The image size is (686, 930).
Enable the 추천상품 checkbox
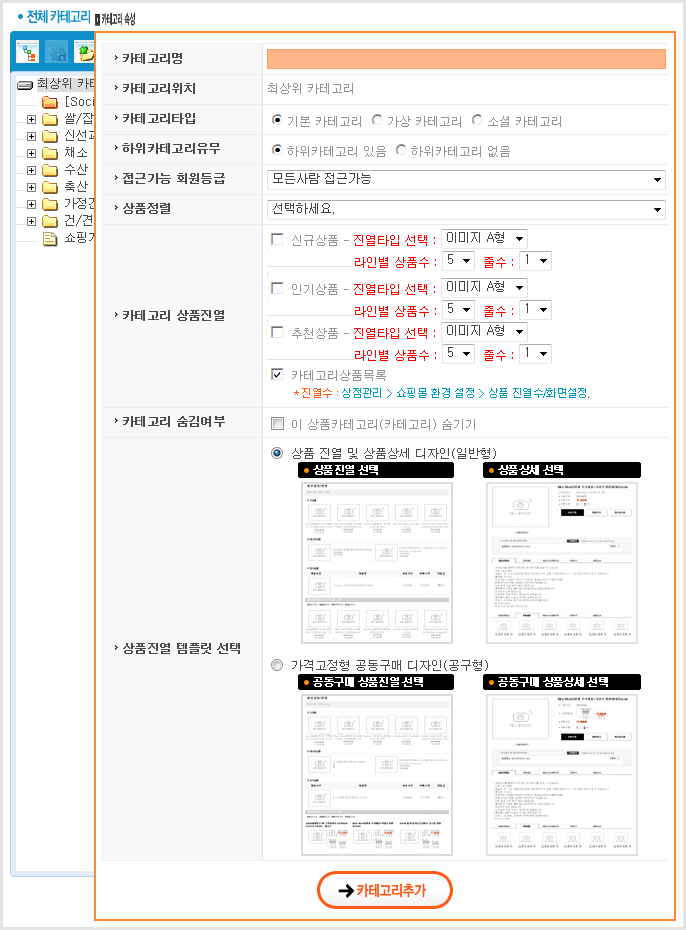[x=277, y=332]
